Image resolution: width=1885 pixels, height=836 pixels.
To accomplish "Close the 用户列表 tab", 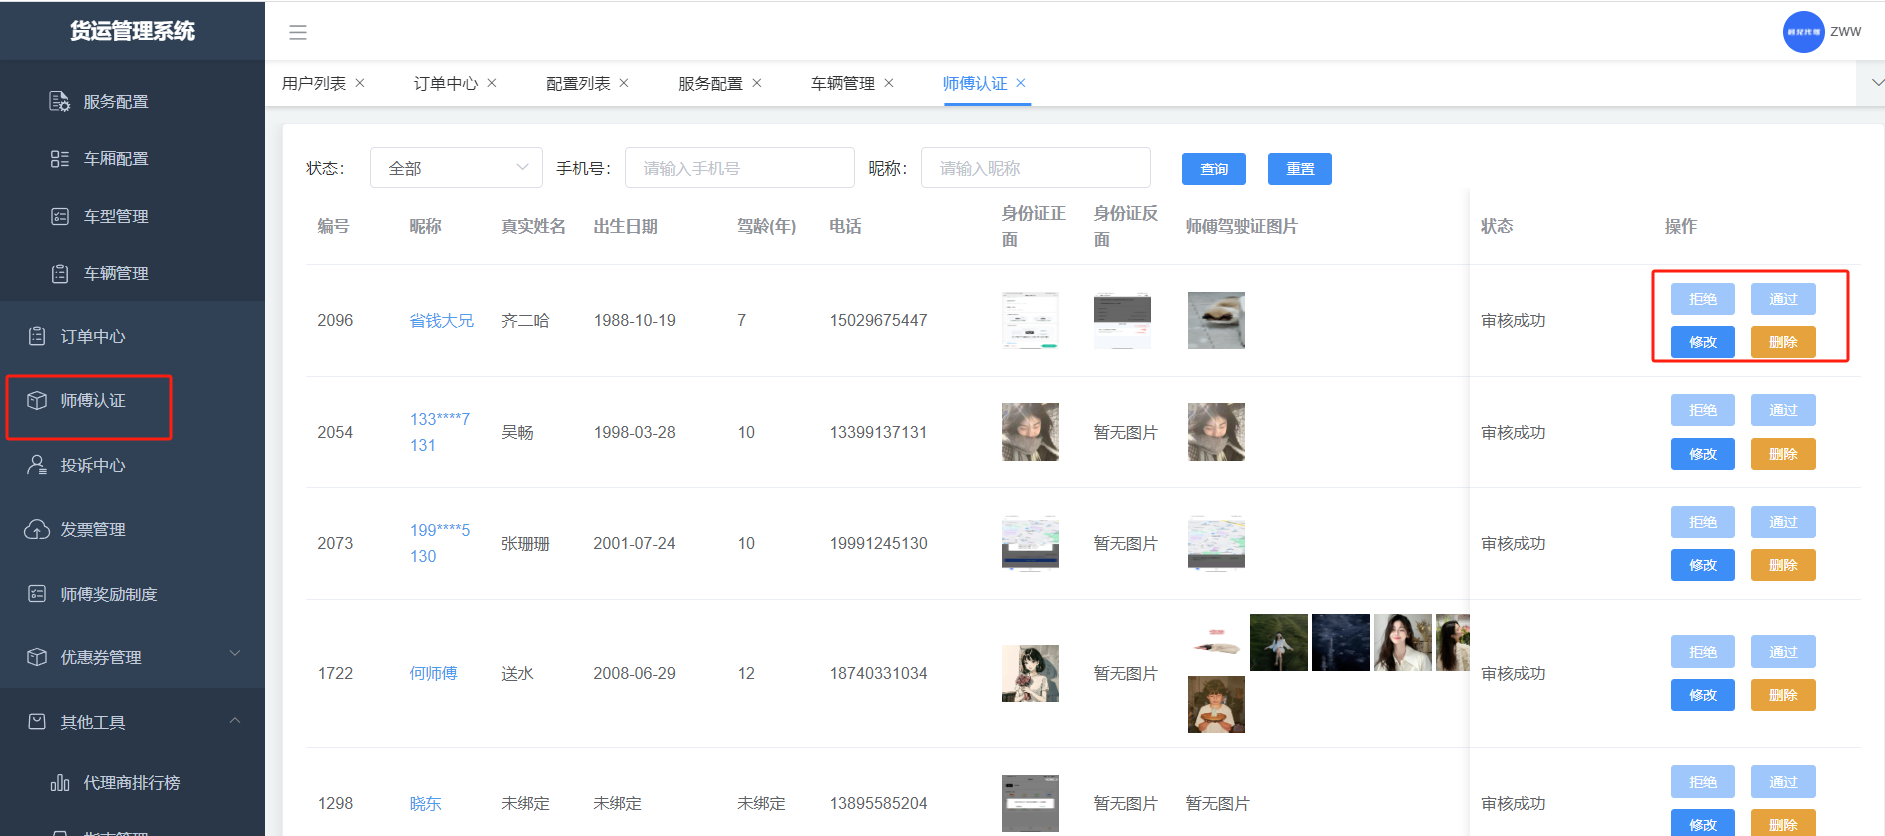I will click(360, 83).
